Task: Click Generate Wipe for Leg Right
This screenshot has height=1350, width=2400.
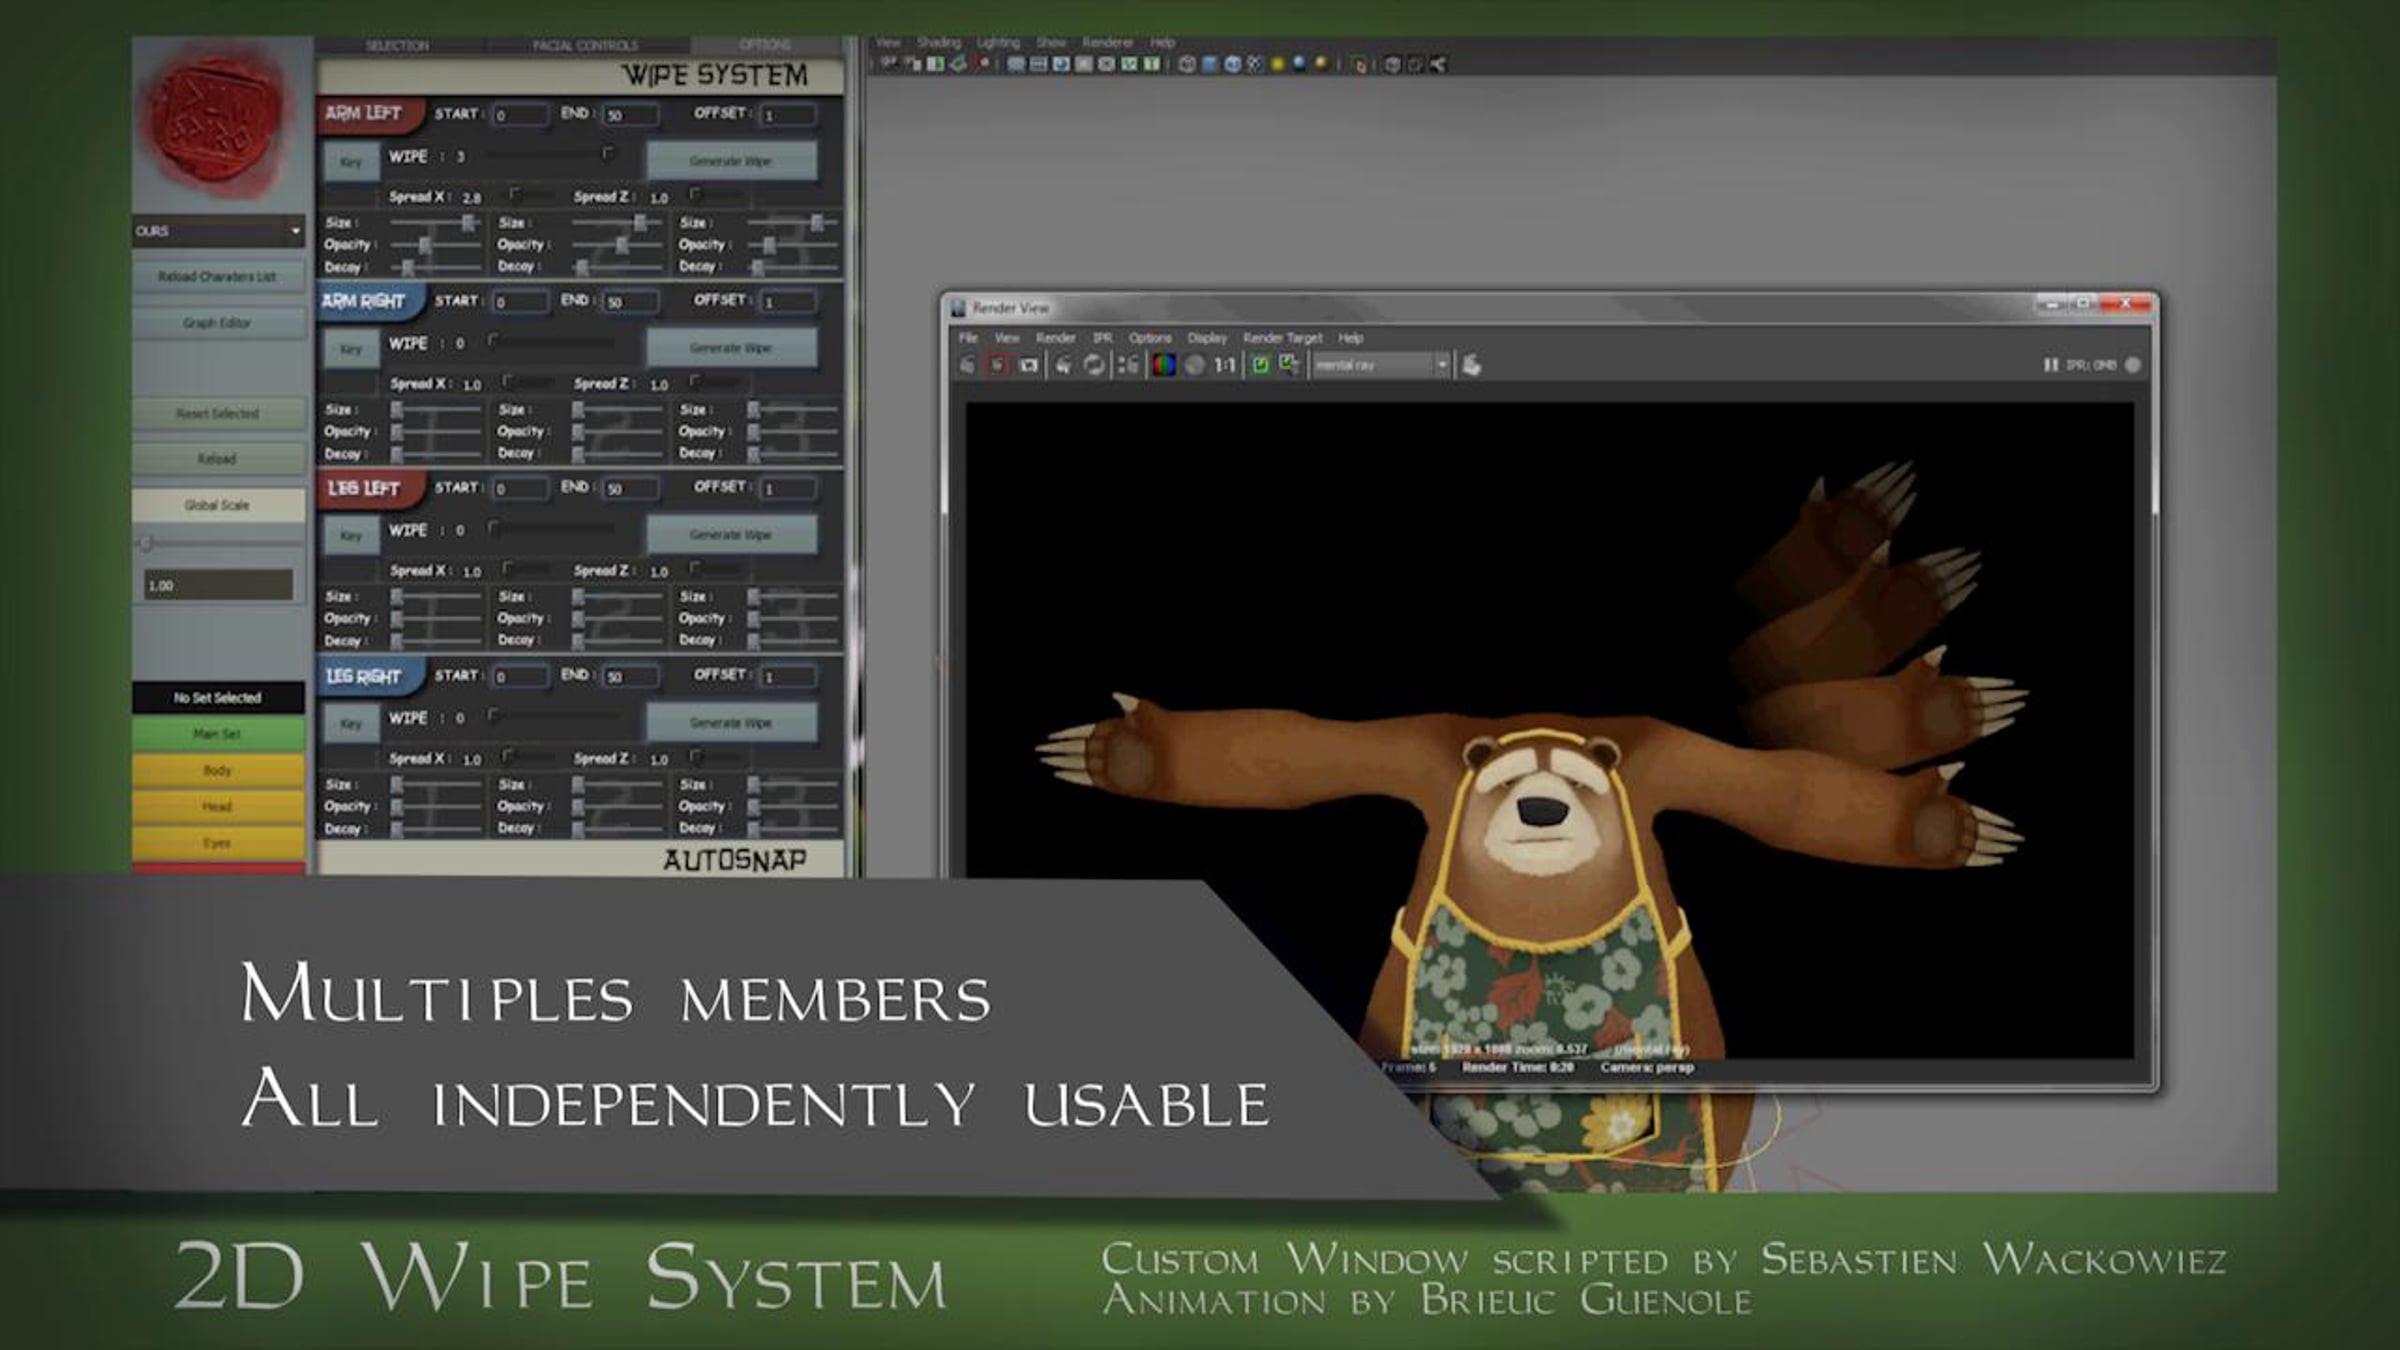Action: point(731,722)
